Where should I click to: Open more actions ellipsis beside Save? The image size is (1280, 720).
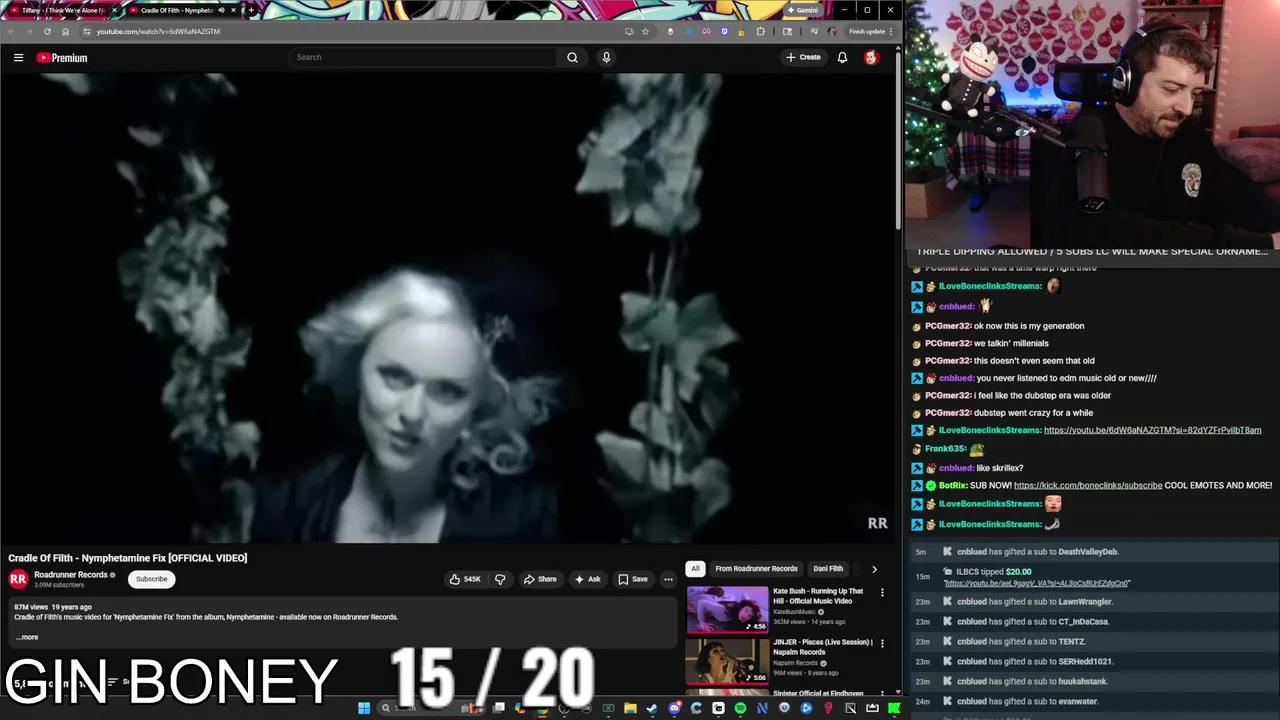668,579
